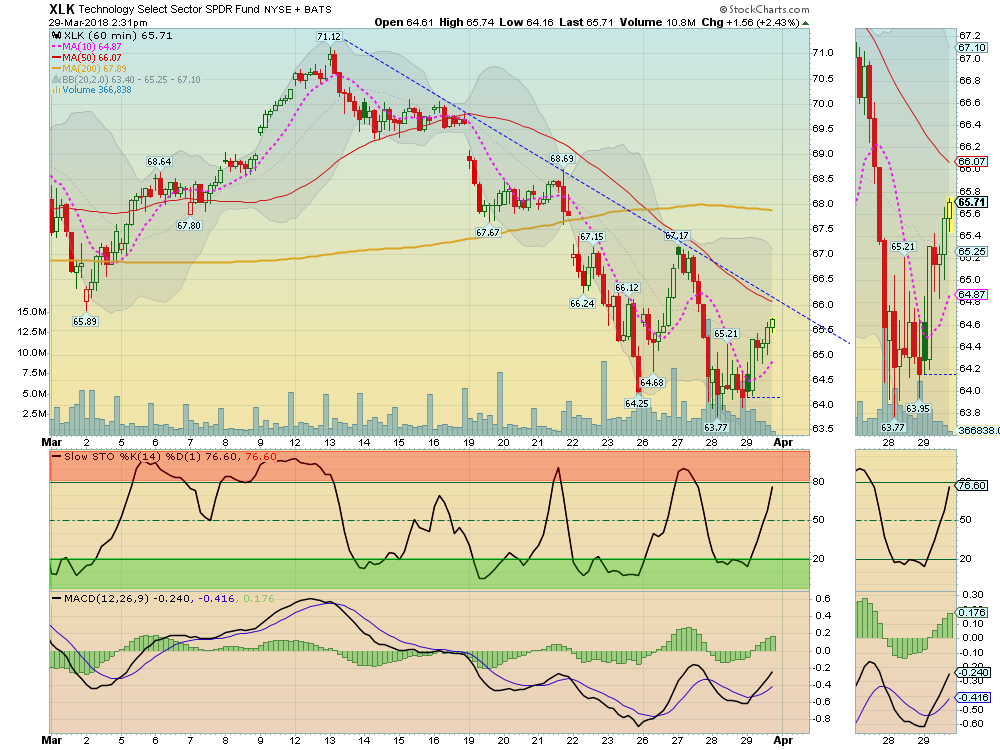The image size is (1000, 750).
Task: Click the Low 64.16 value in the header
Action: pyautogui.click(x=527, y=22)
